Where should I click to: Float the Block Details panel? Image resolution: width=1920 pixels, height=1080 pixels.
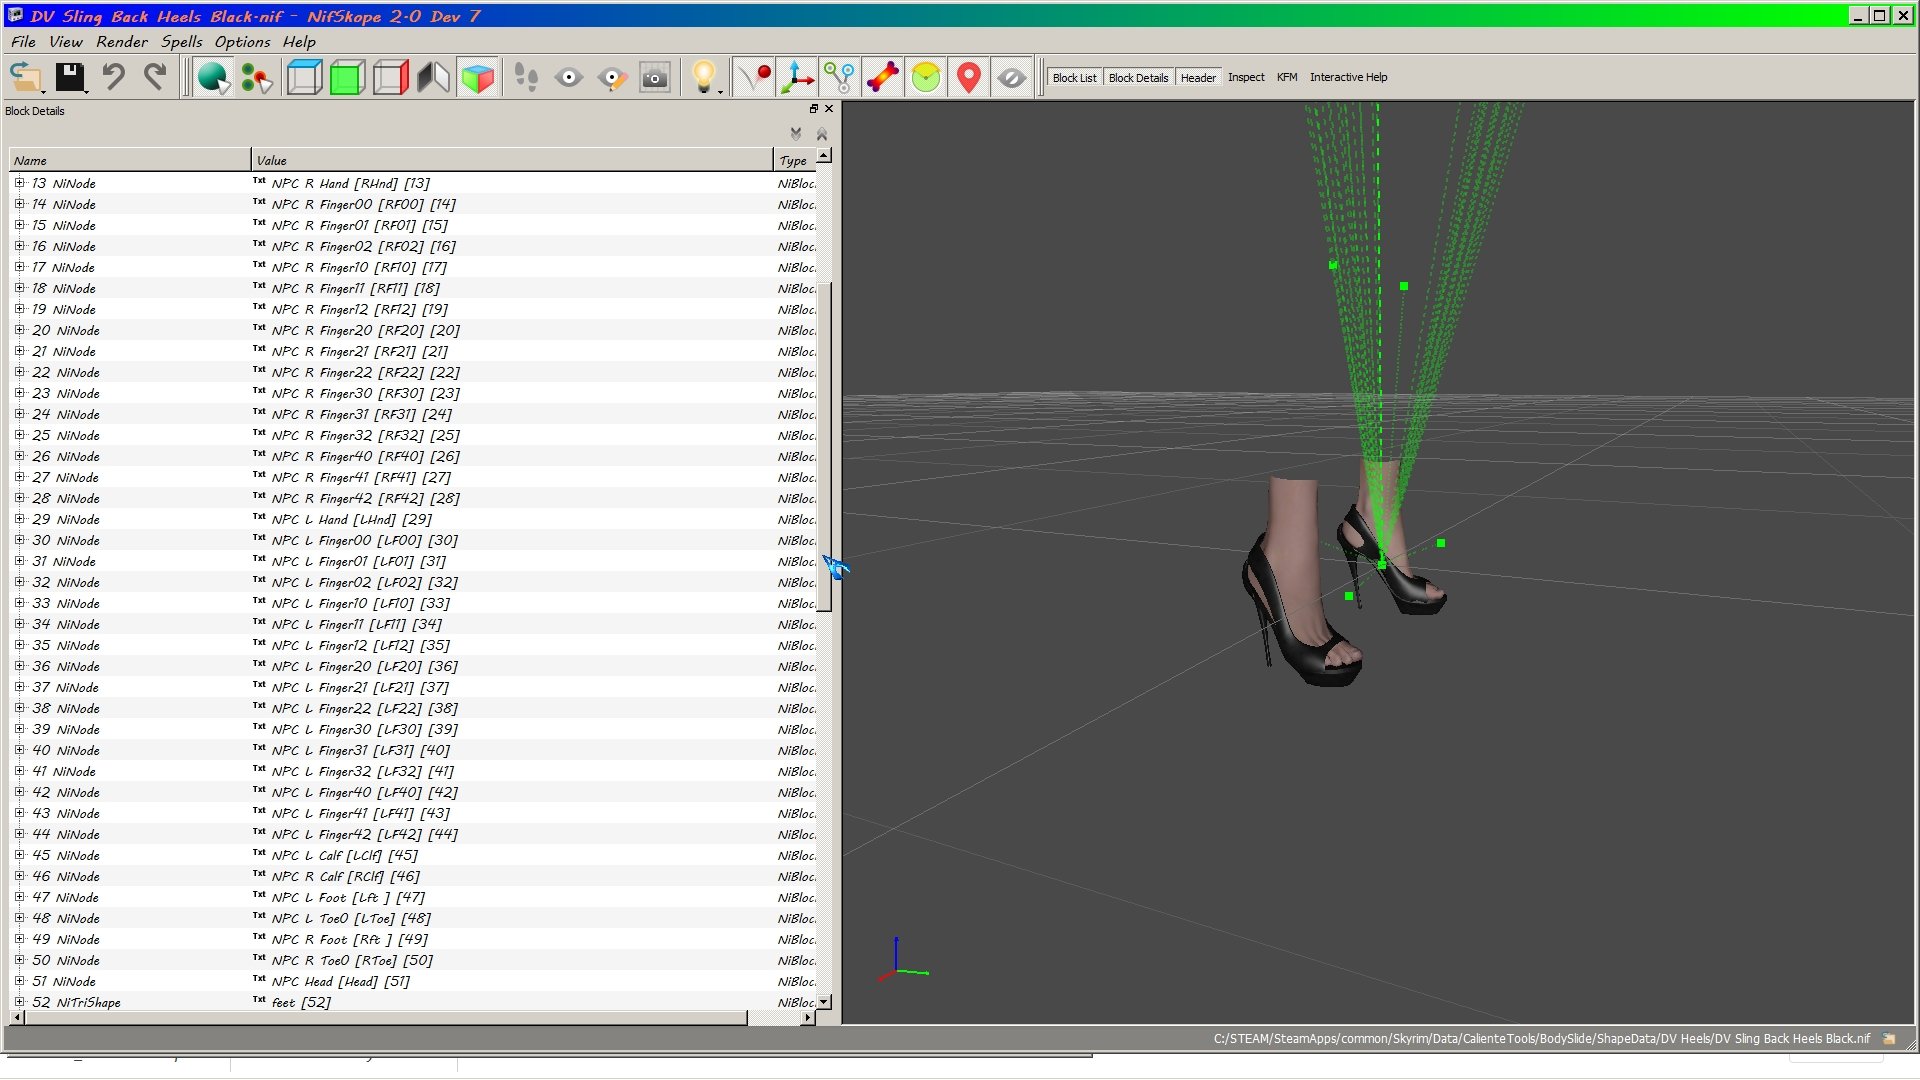pos(814,108)
